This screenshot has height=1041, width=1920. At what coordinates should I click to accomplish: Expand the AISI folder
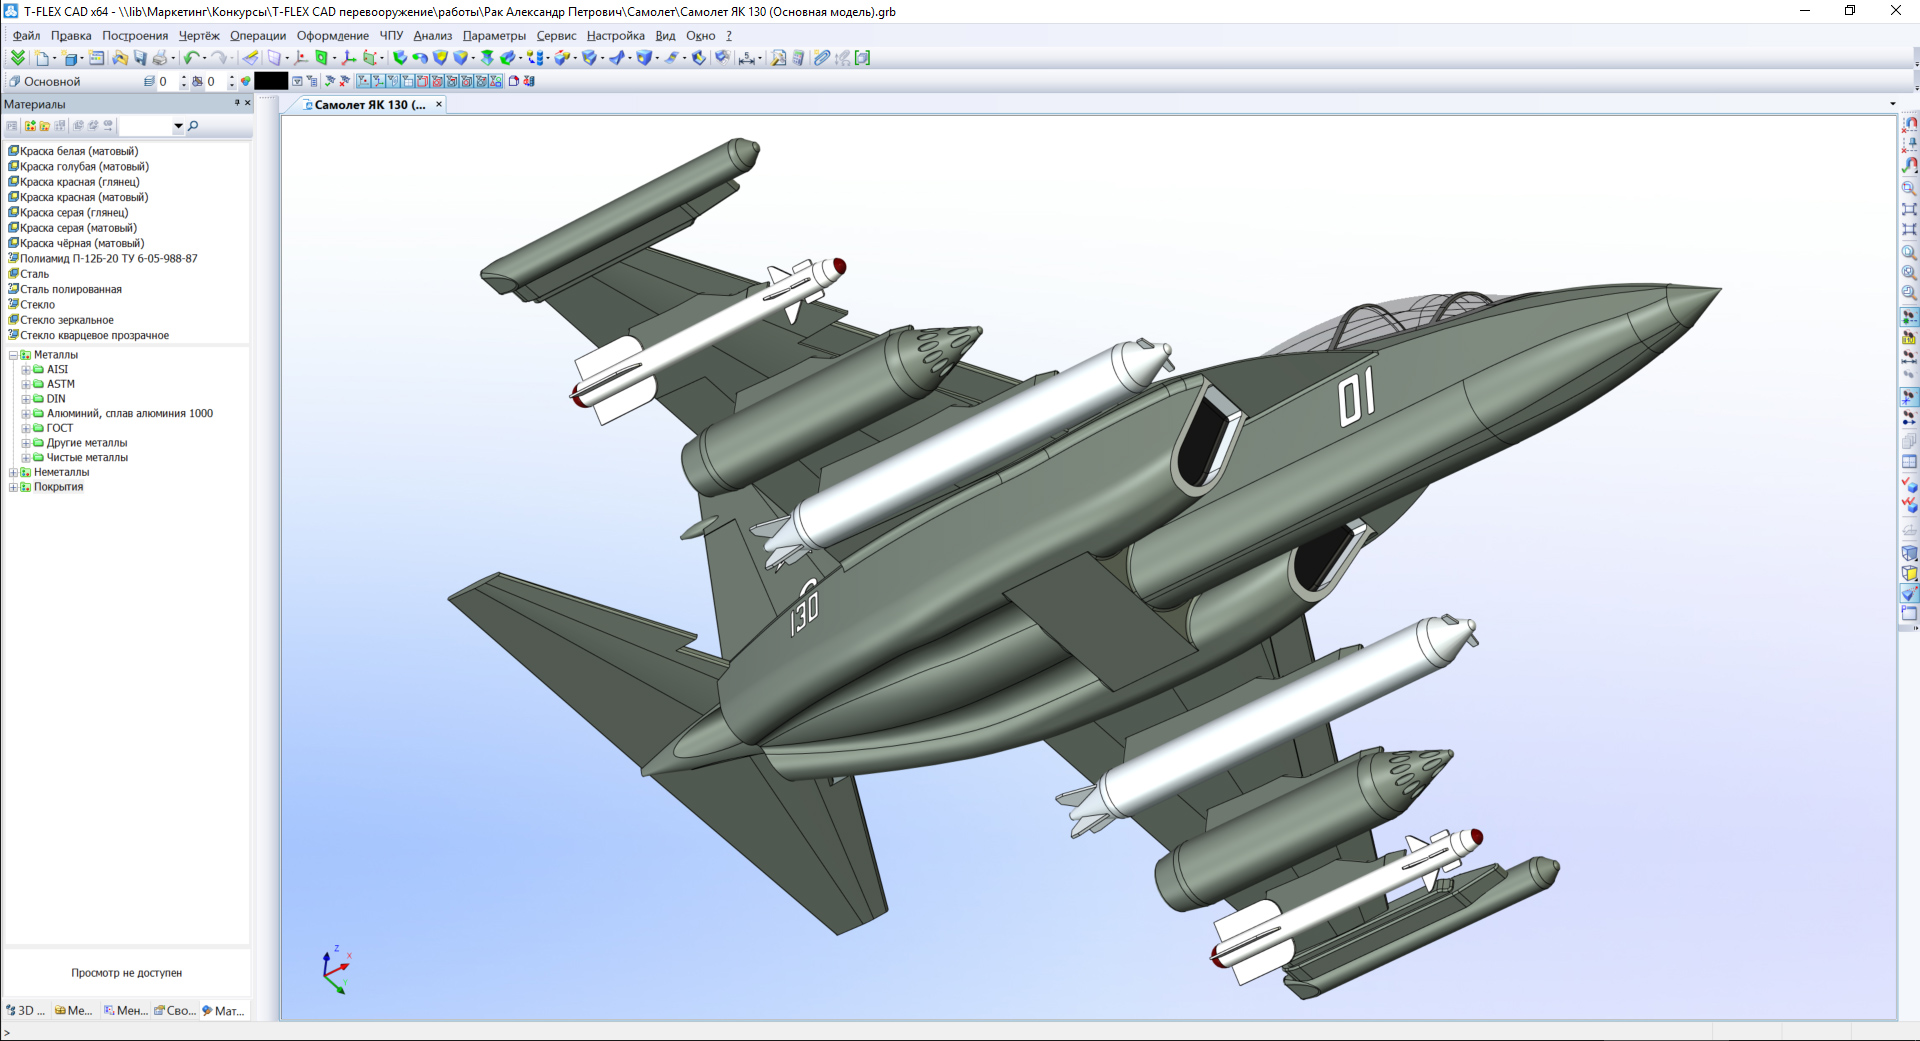(x=26, y=370)
